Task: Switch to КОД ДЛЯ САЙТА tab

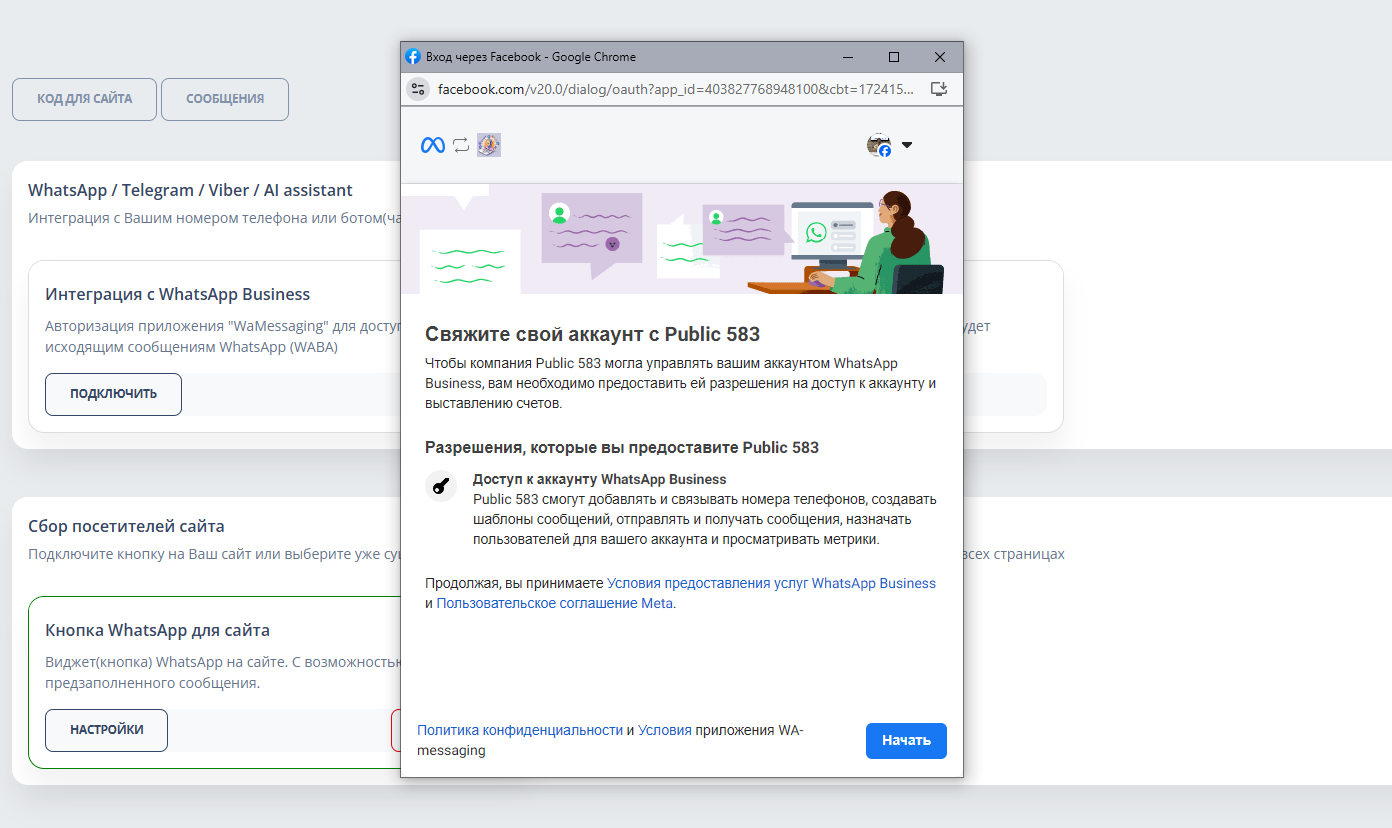Action: (84, 99)
